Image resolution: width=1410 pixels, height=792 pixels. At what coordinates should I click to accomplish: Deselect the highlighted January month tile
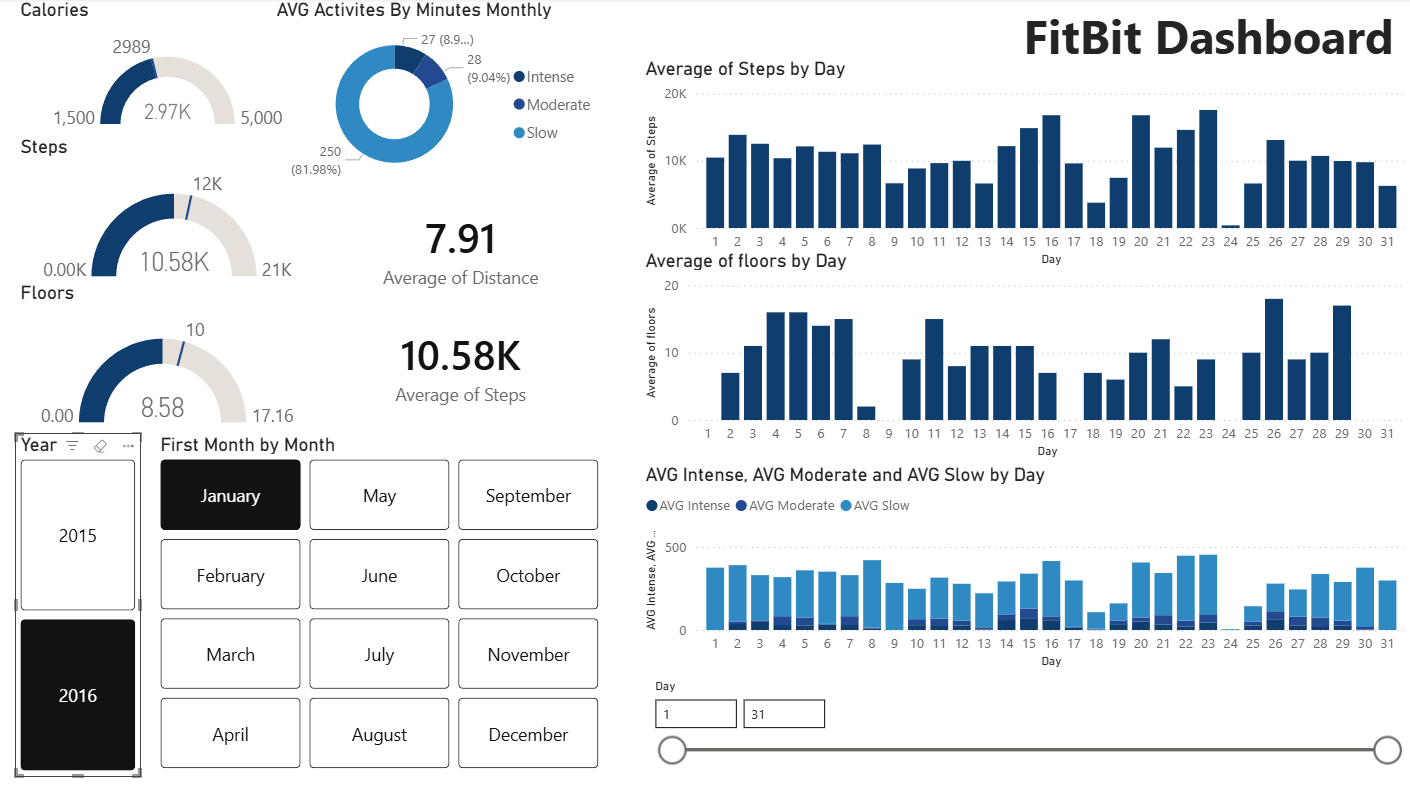point(230,494)
